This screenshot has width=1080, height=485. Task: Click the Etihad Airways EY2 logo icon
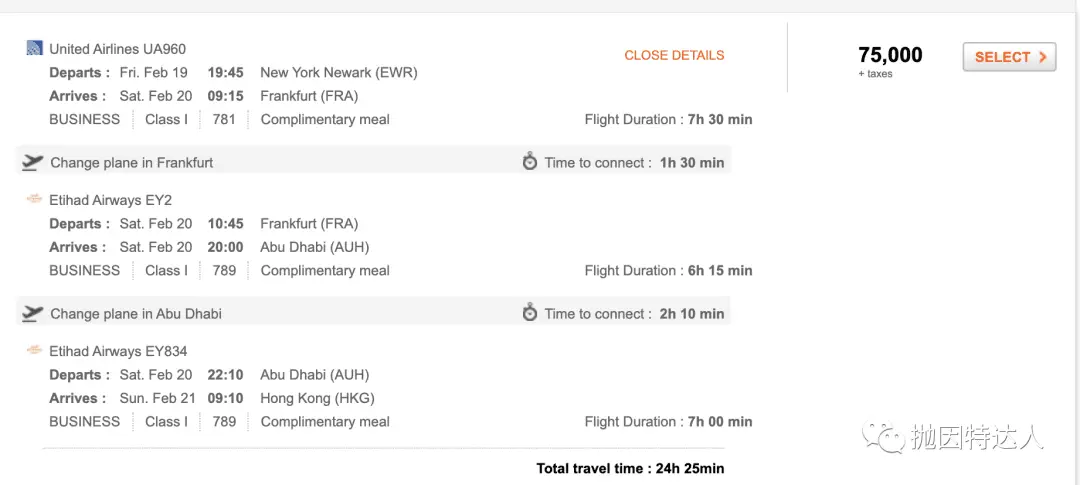34,199
